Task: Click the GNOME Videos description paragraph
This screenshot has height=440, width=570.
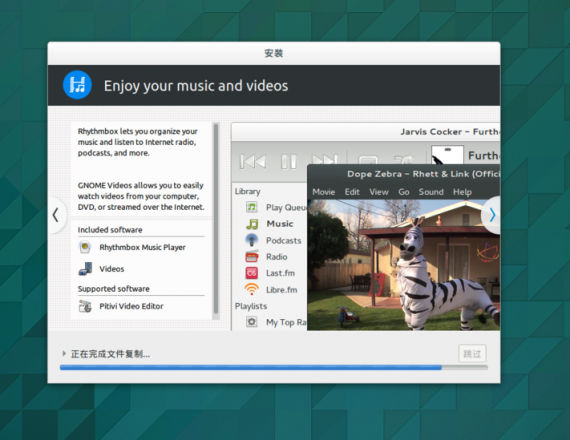Action: click(141, 196)
